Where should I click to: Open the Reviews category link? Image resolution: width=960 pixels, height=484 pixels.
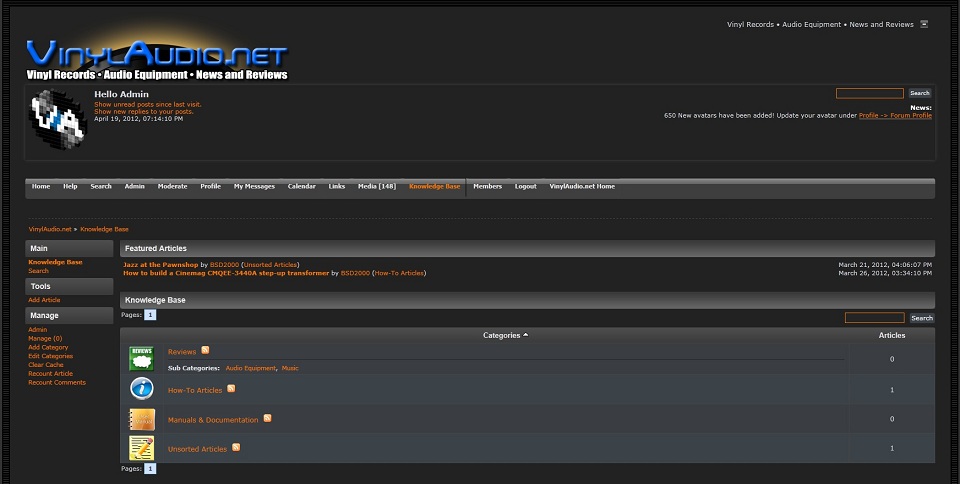(182, 352)
